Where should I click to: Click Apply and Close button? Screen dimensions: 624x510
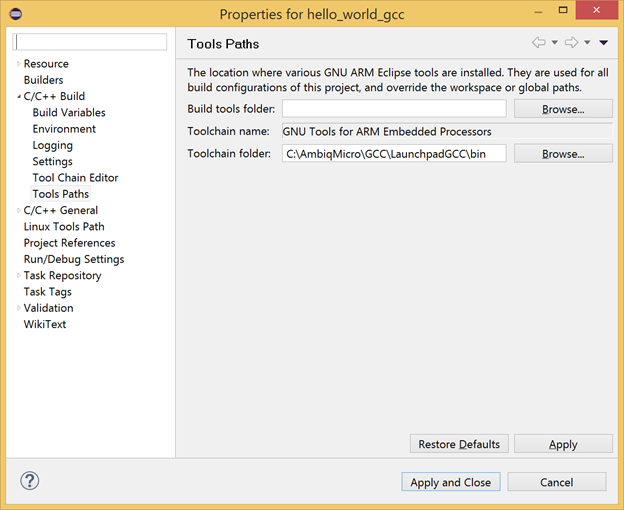451,482
